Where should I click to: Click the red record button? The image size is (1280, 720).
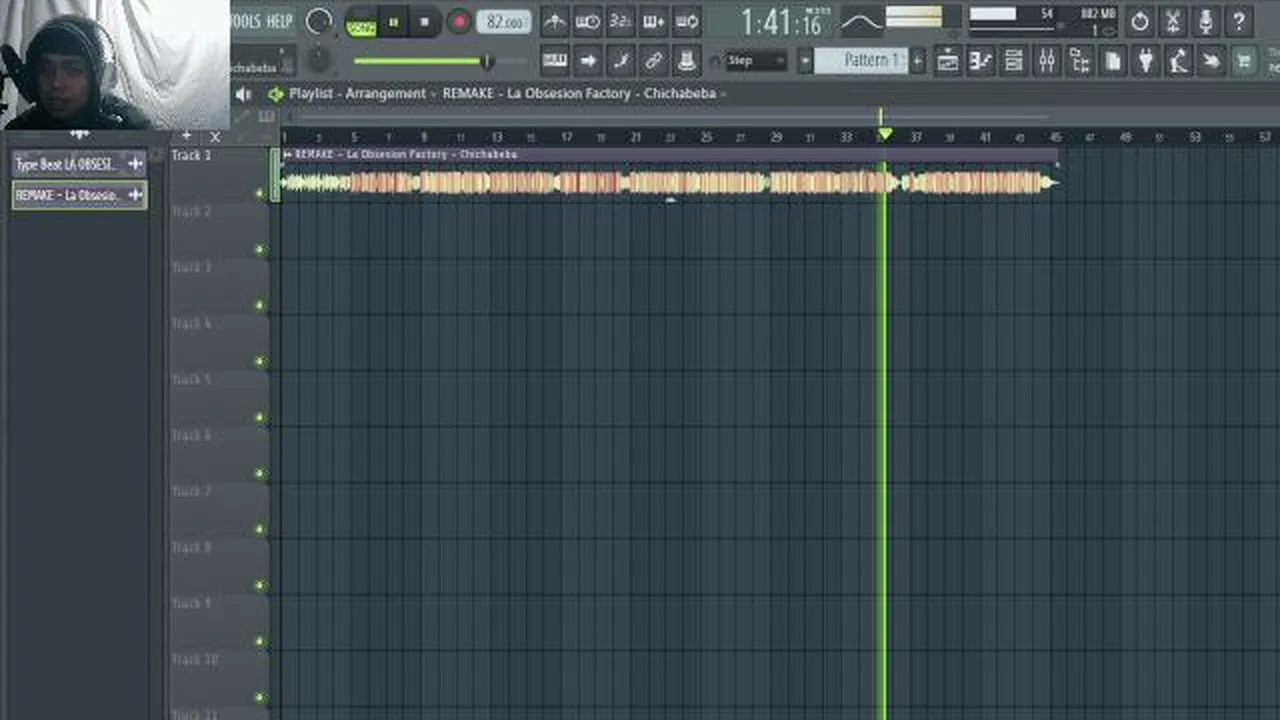pyautogui.click(x=459, y=22)
